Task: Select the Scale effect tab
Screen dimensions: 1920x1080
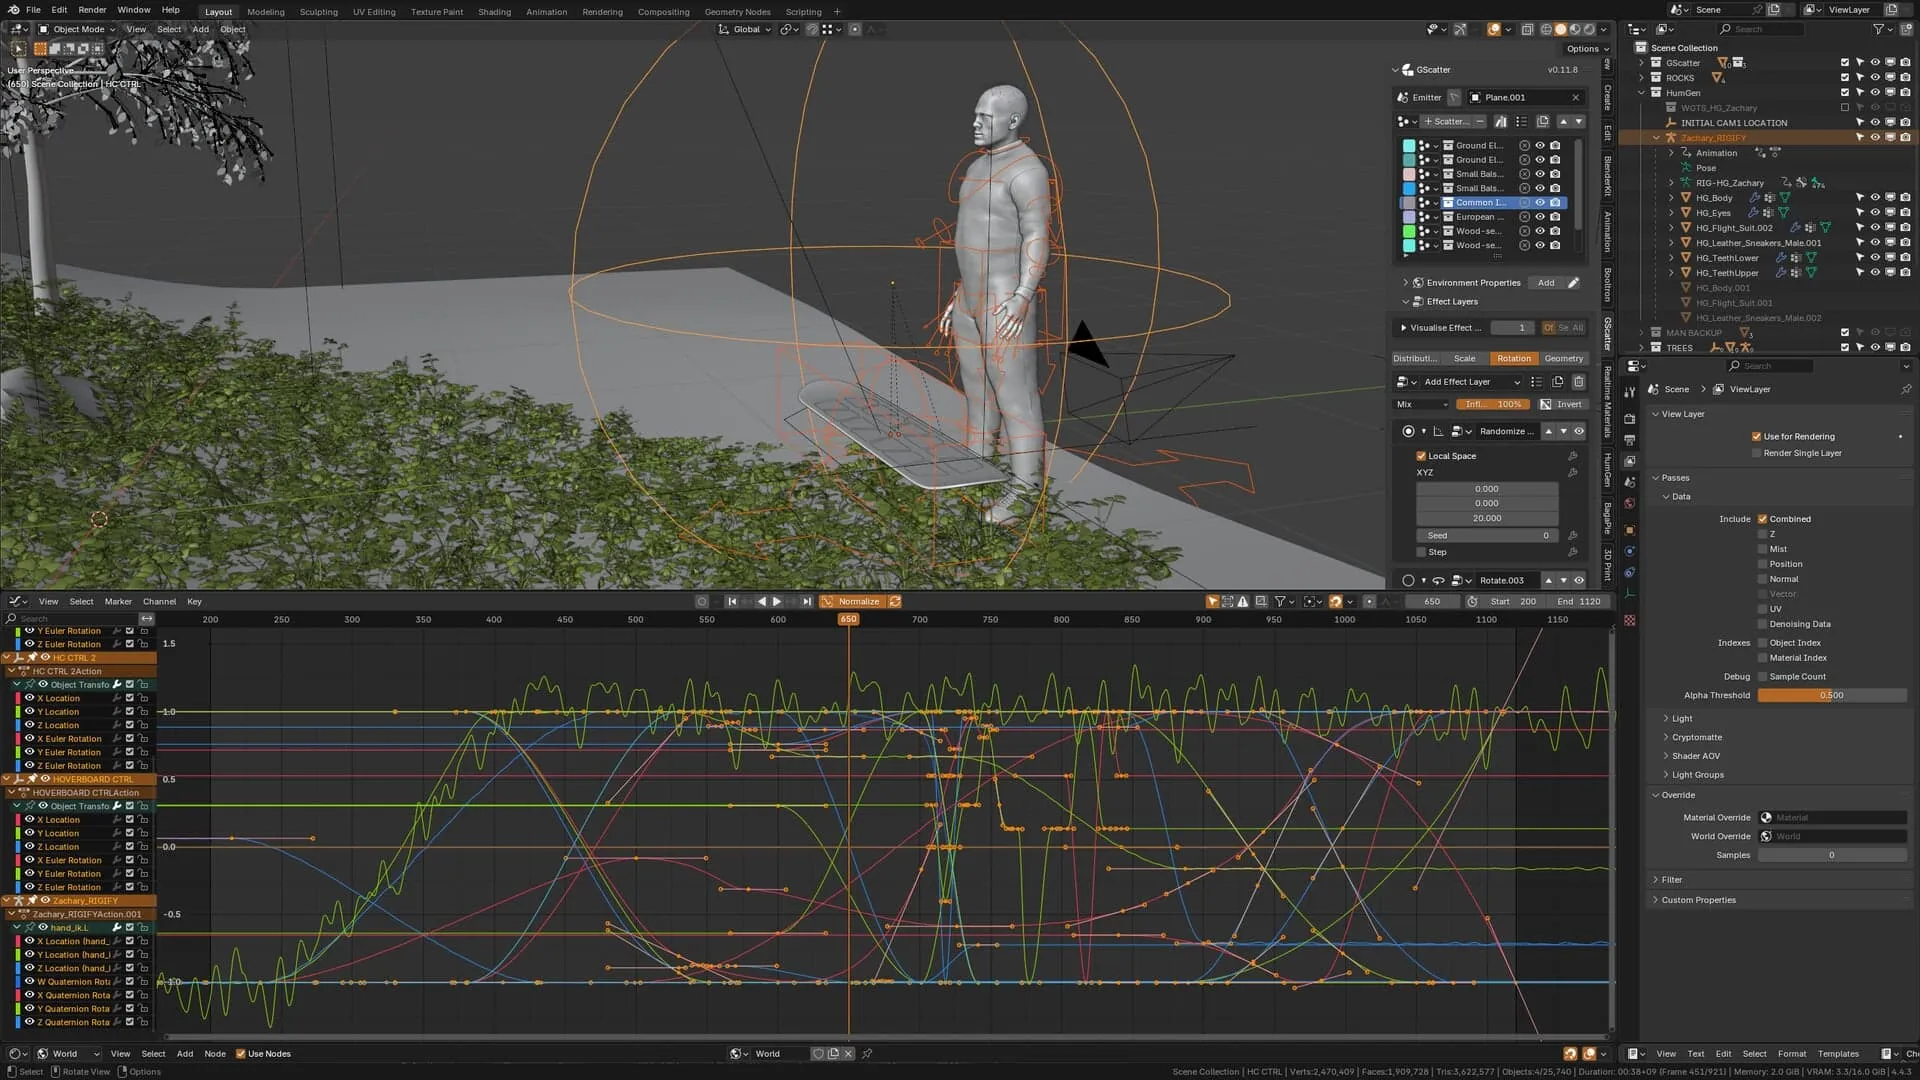Action: pyautogui.click(x=1464, y=358)
